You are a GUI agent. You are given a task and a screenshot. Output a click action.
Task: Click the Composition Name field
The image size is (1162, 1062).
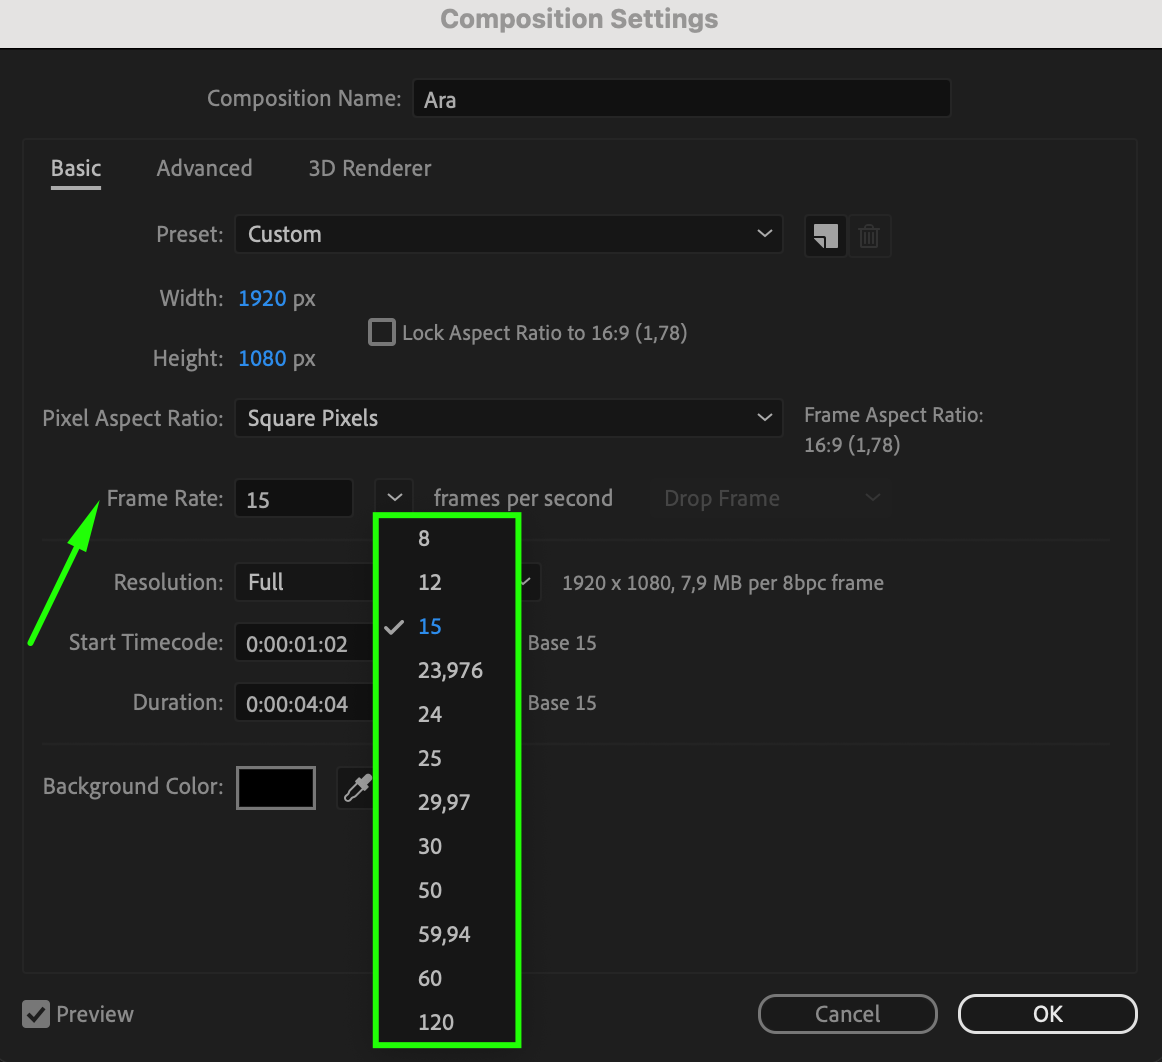pyautogui.click(x=680, y=99)
